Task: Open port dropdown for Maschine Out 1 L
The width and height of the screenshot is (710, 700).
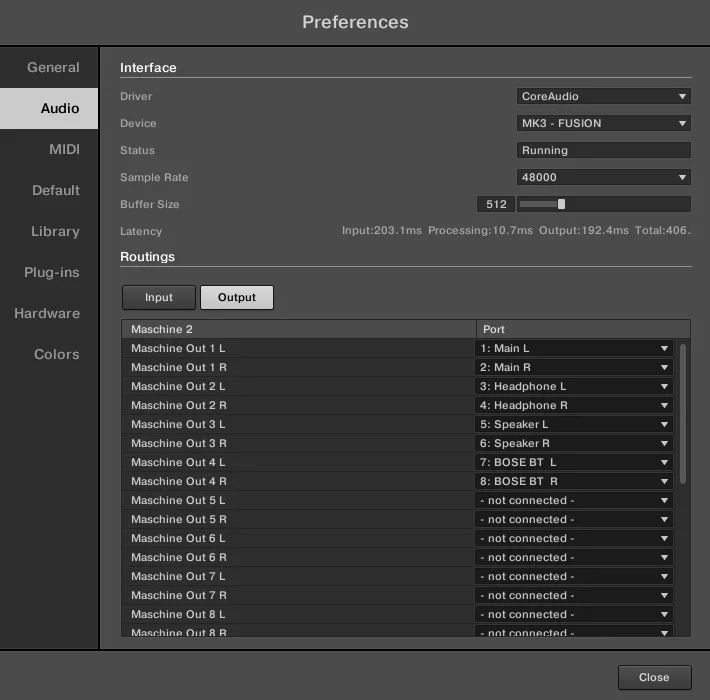Action: tap(574, 348)
